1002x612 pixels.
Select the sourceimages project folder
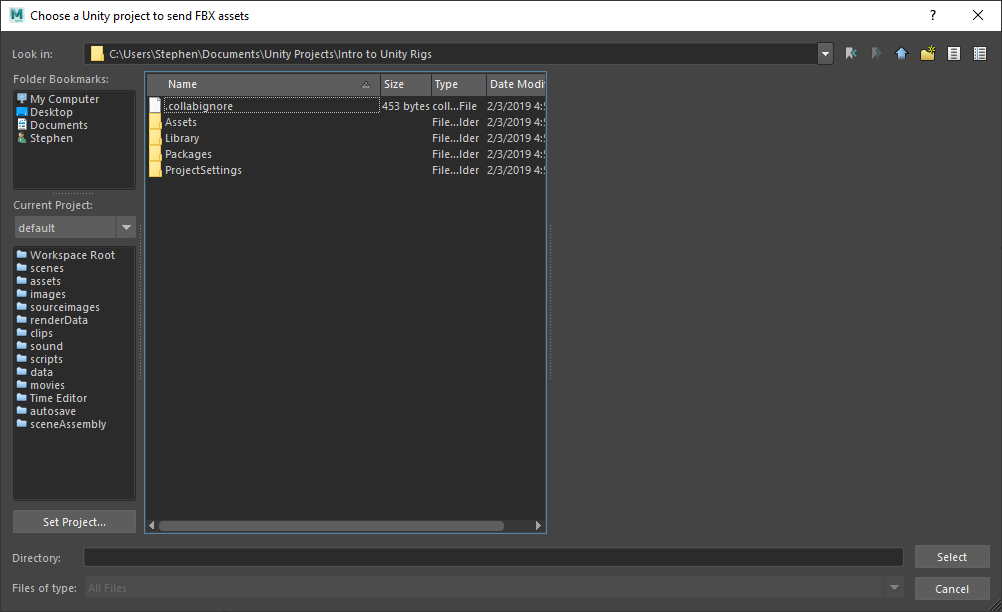[64, 307]
